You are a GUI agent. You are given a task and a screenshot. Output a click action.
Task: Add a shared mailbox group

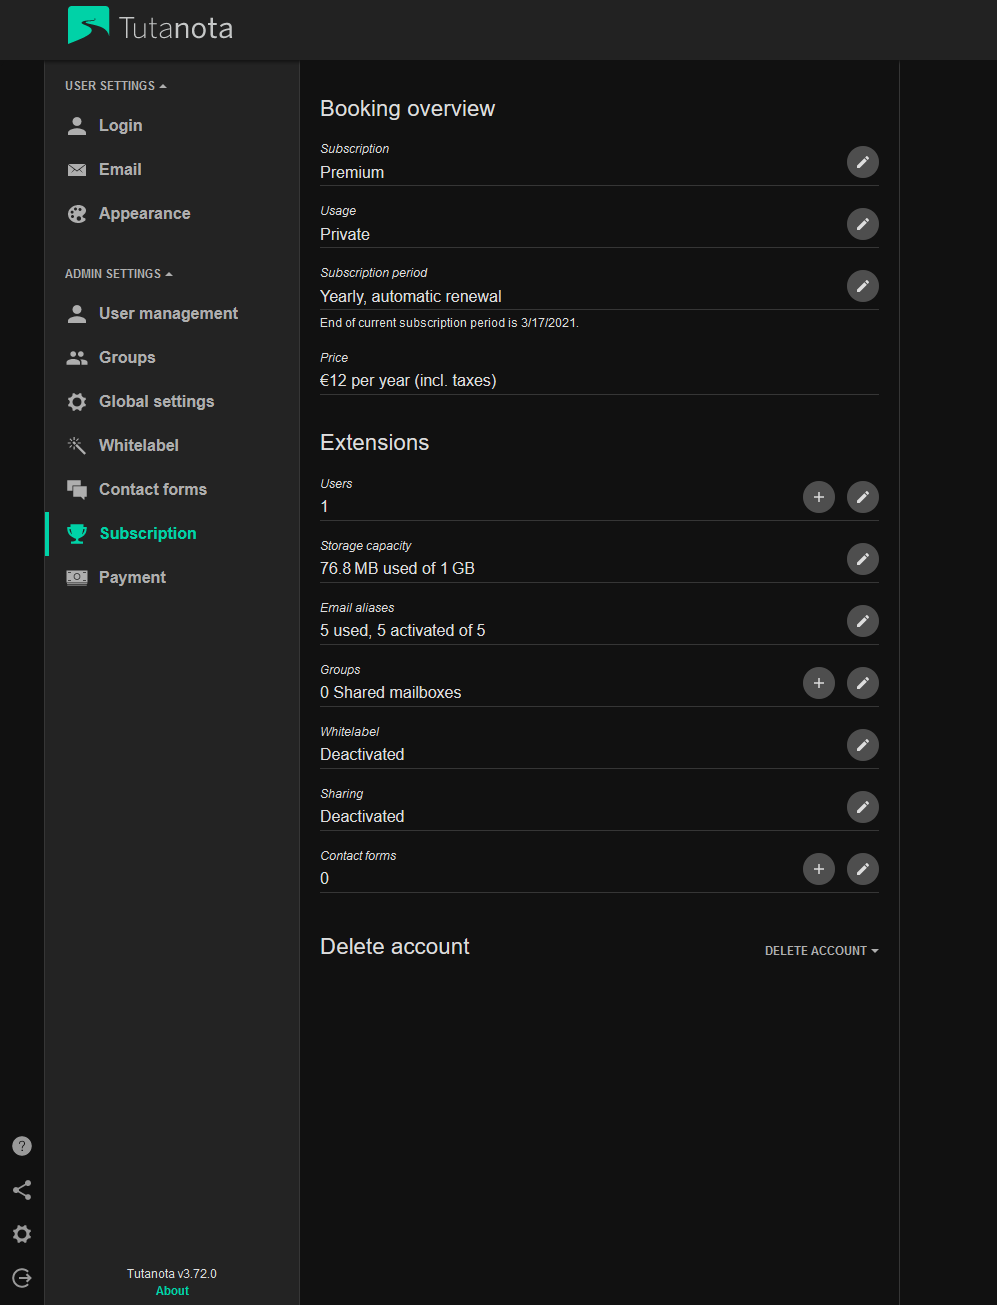point(818,683)
